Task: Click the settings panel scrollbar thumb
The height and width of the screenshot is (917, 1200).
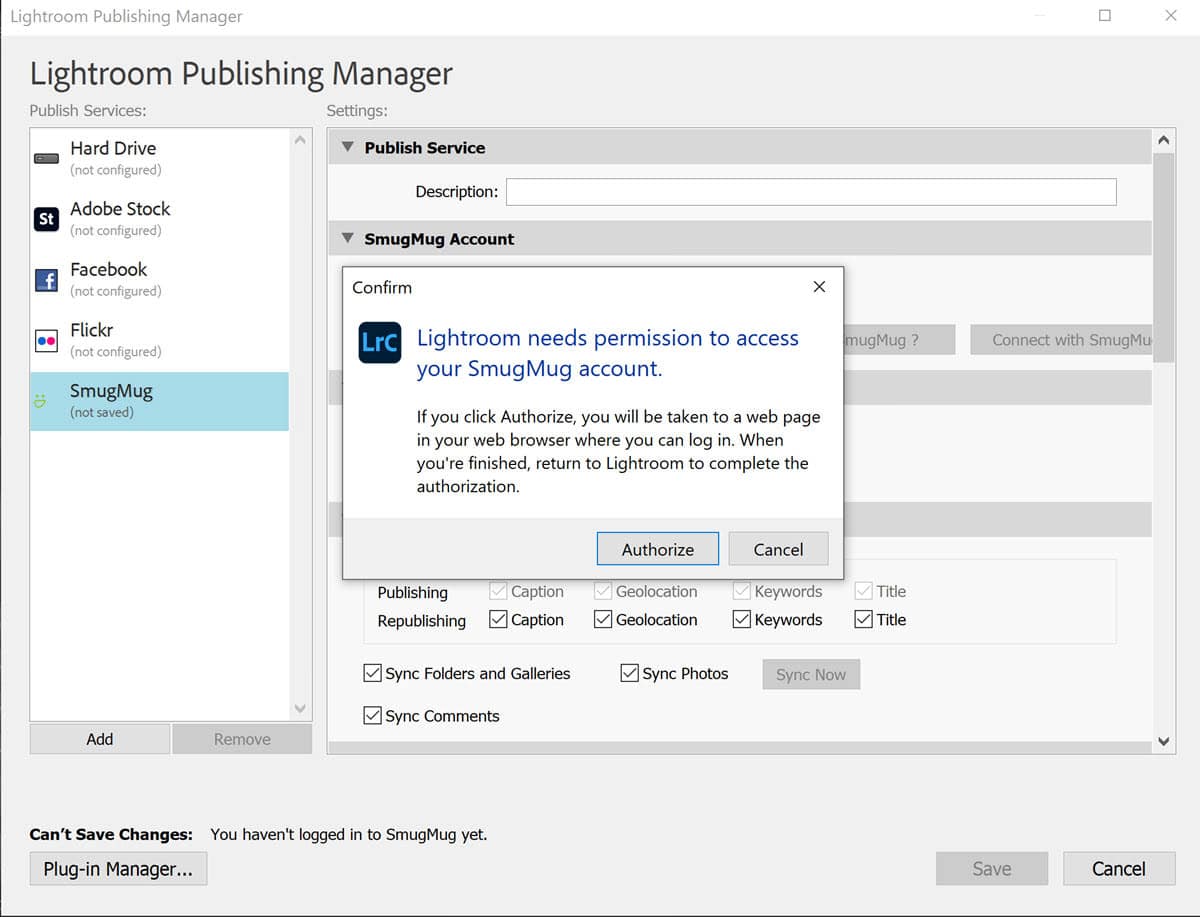Action: point(1164,257)
